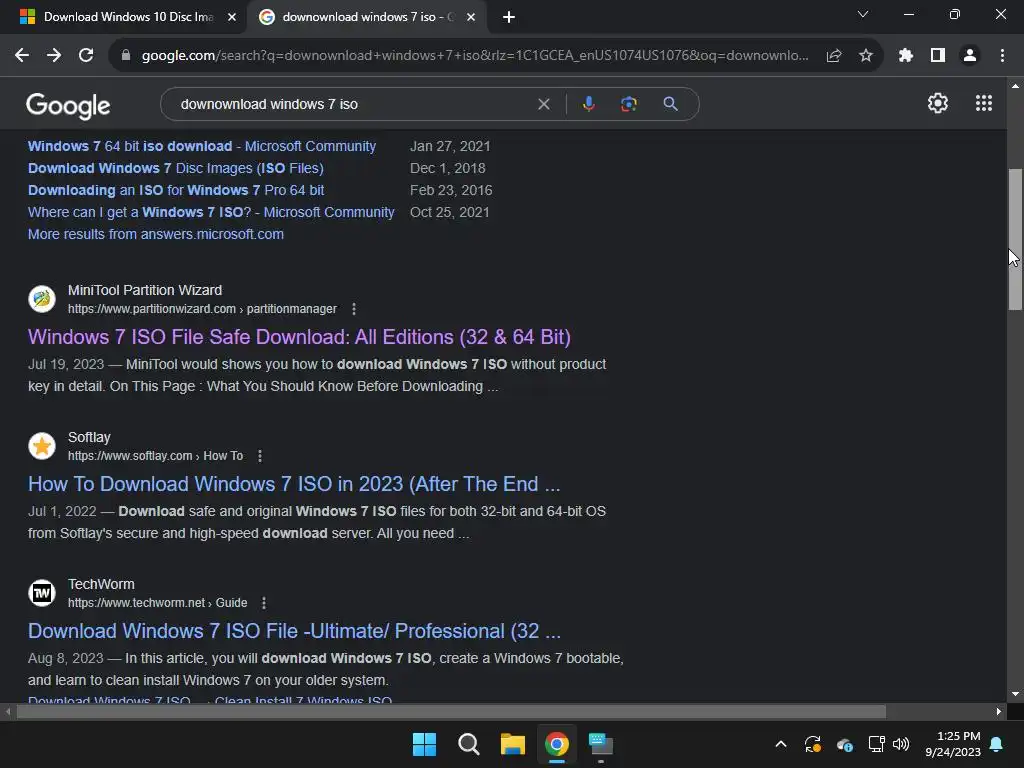Screen dimensions: 1024x768
Task: Click the horizontal scrollbar right arrow
Action: [x=999, y=711]
